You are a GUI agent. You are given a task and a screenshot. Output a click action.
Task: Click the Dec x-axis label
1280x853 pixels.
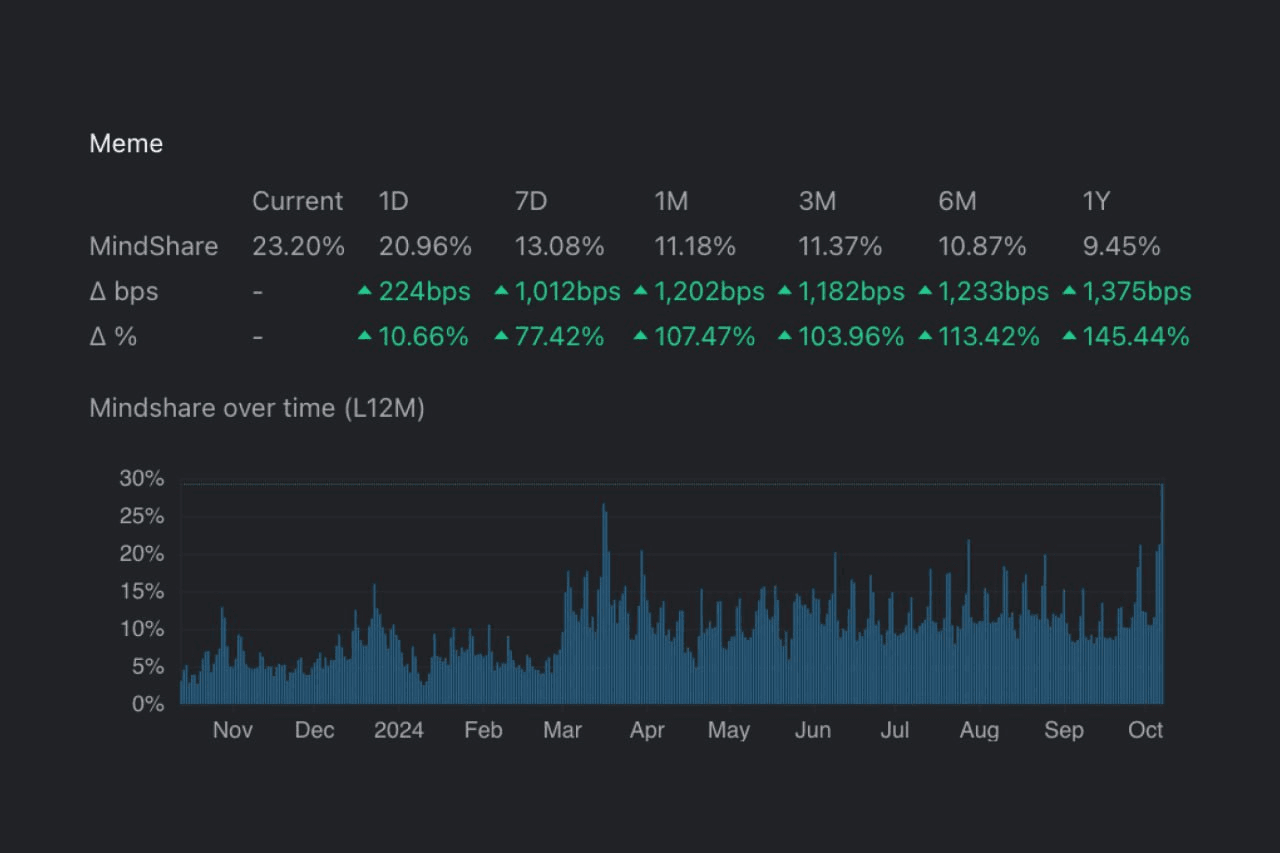tap(314, 730)
